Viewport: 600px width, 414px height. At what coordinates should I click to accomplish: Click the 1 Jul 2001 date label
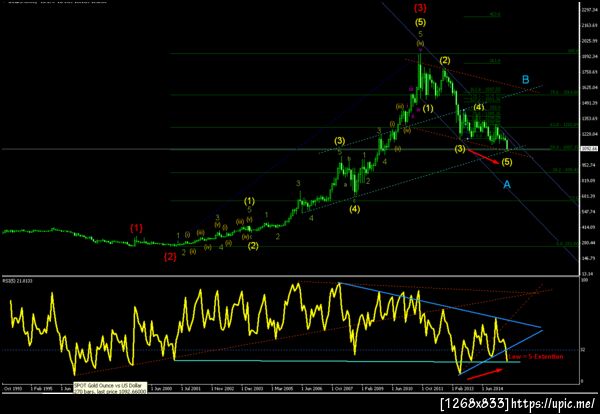191,388
